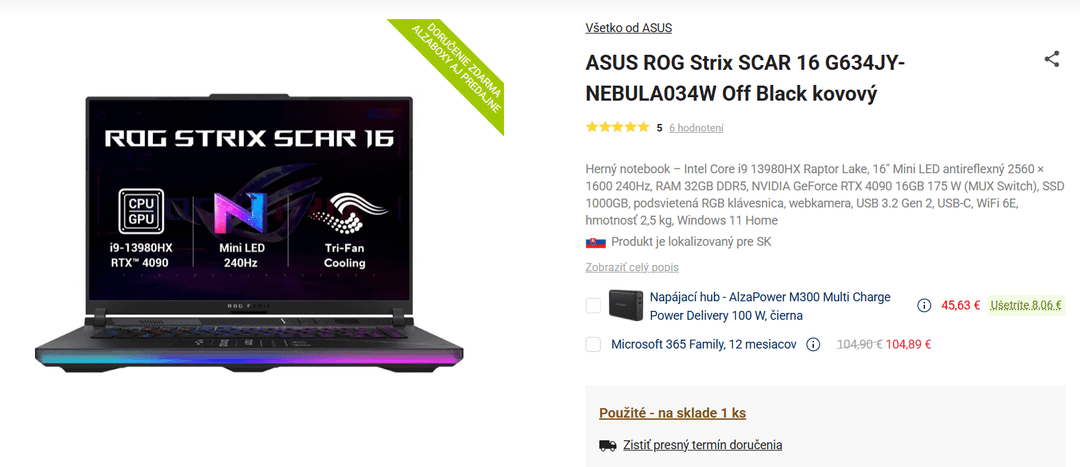Viewport: 1080px width, 467px height.
Task: Open info icon for AlzaPower M300 hub
Action: coord(924,305)
